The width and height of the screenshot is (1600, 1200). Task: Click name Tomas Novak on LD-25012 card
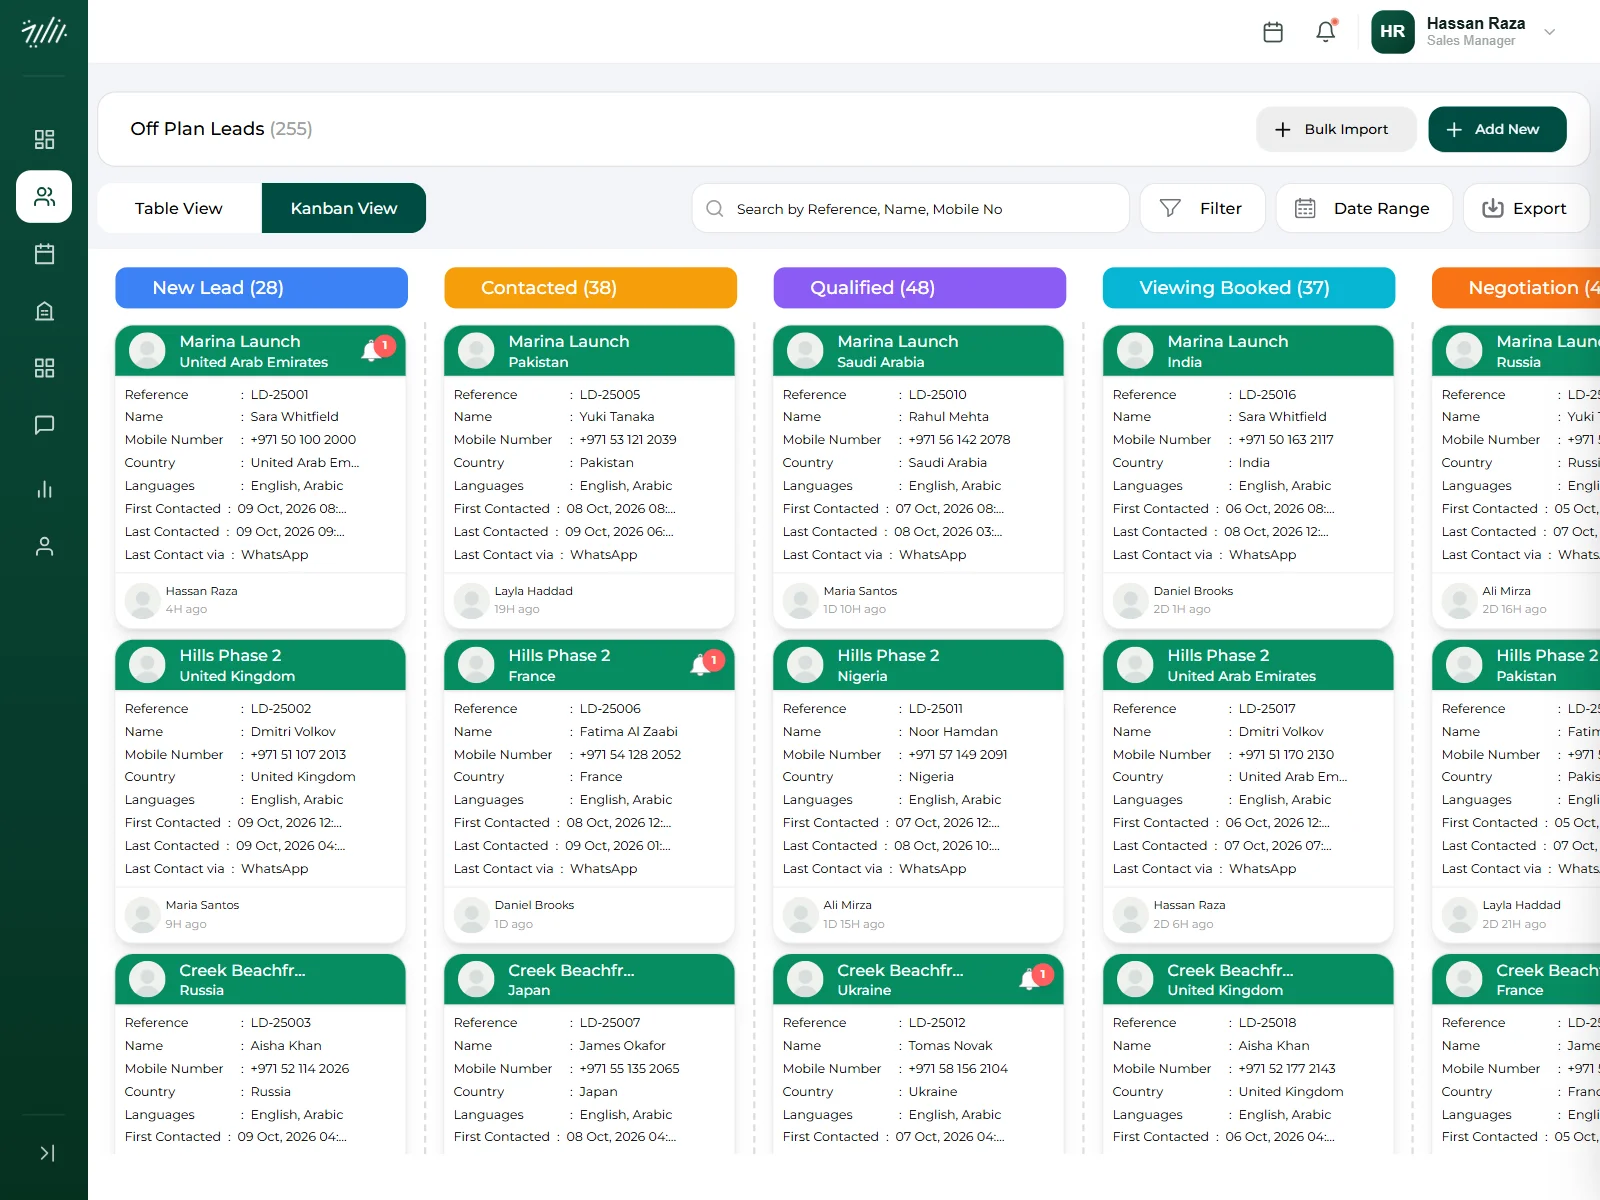pyautogui.click(x=950, y=1046)
